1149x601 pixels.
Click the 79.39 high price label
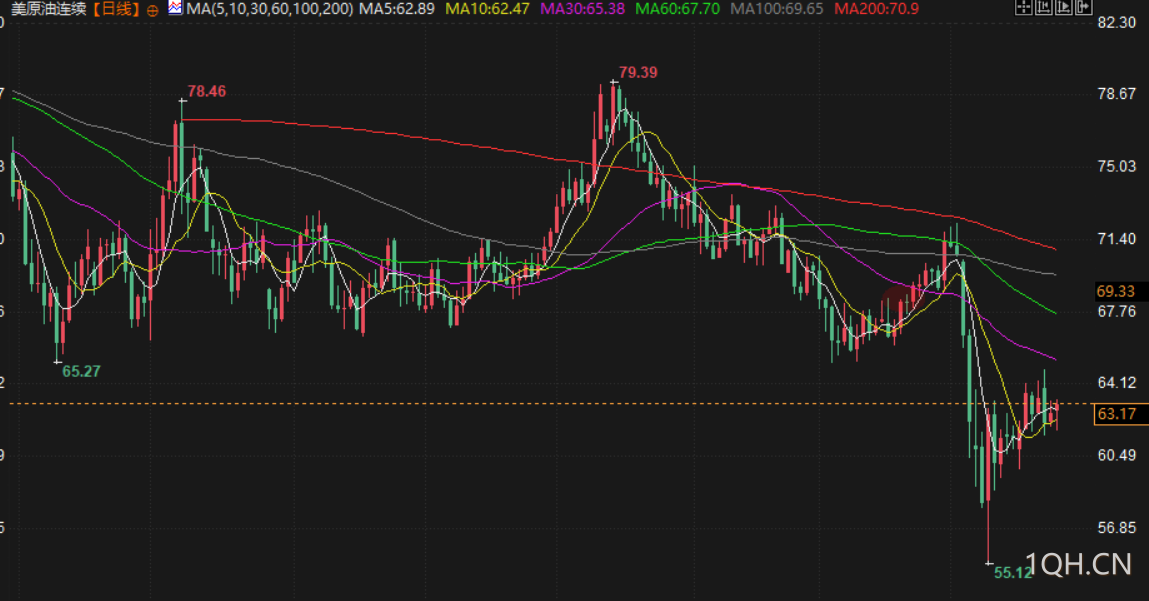pos(638,73)
